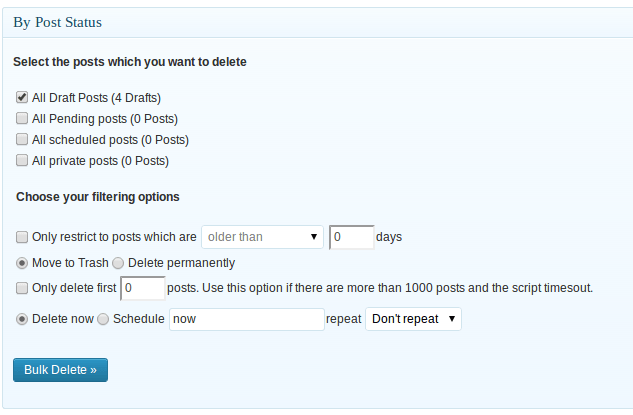Viewport: 633px width, 415px height.
Task: Open the older than dropdown
Action: (x=262, y=237)
